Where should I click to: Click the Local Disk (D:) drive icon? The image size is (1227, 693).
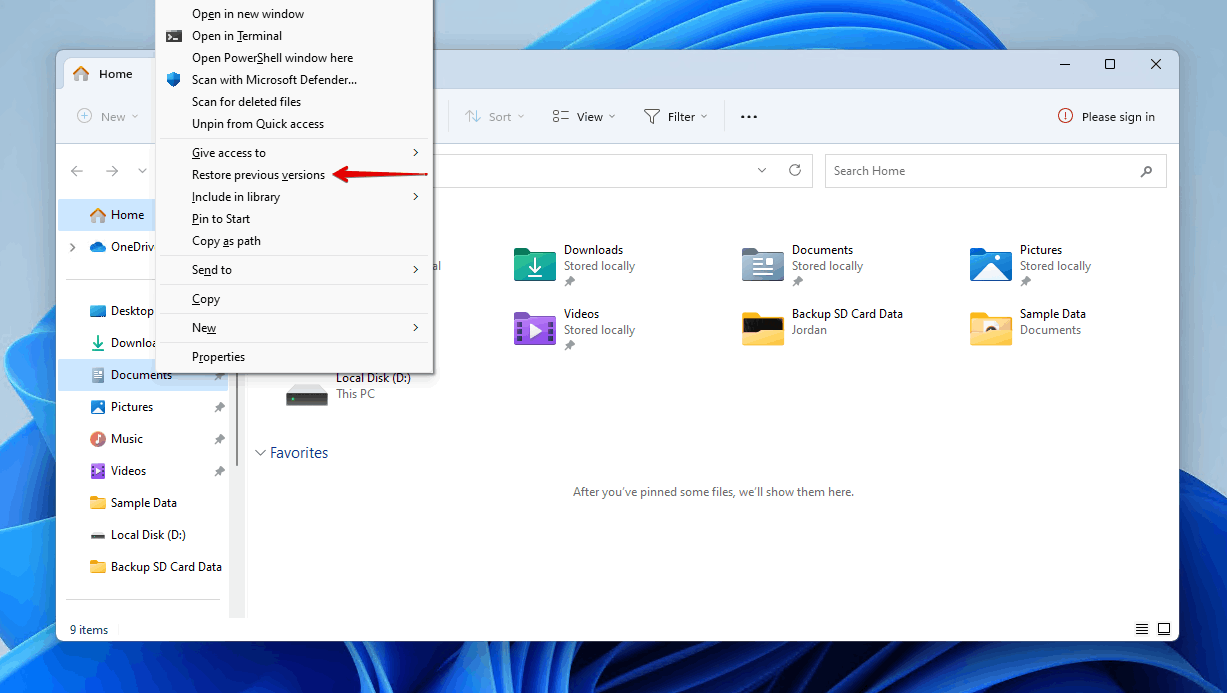[307, 393]
